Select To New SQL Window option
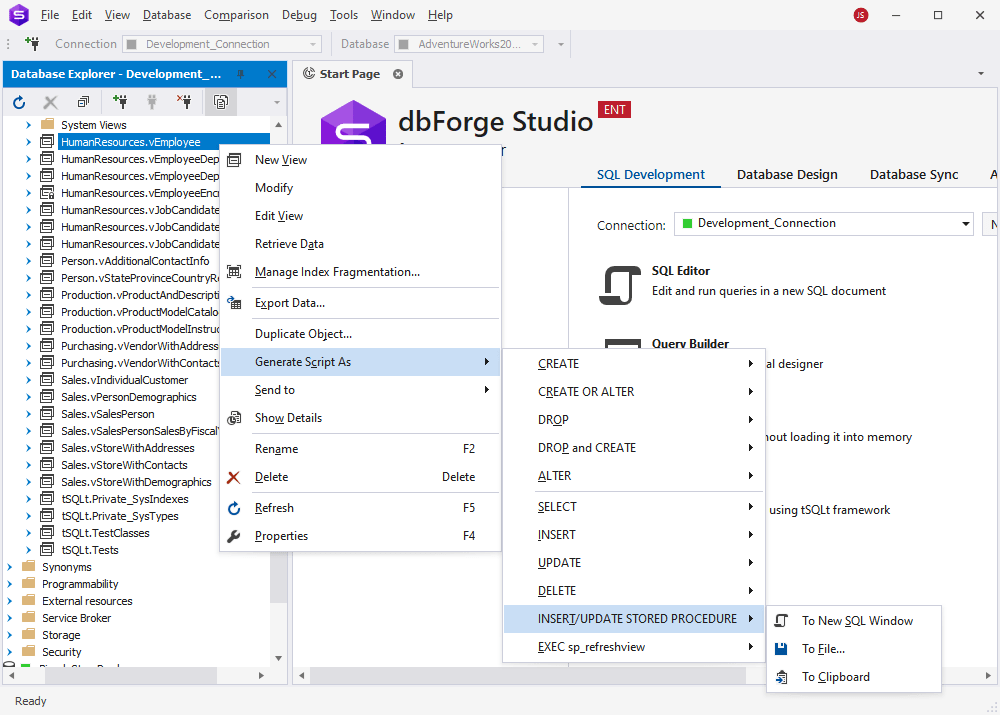 tap(860, 621)
